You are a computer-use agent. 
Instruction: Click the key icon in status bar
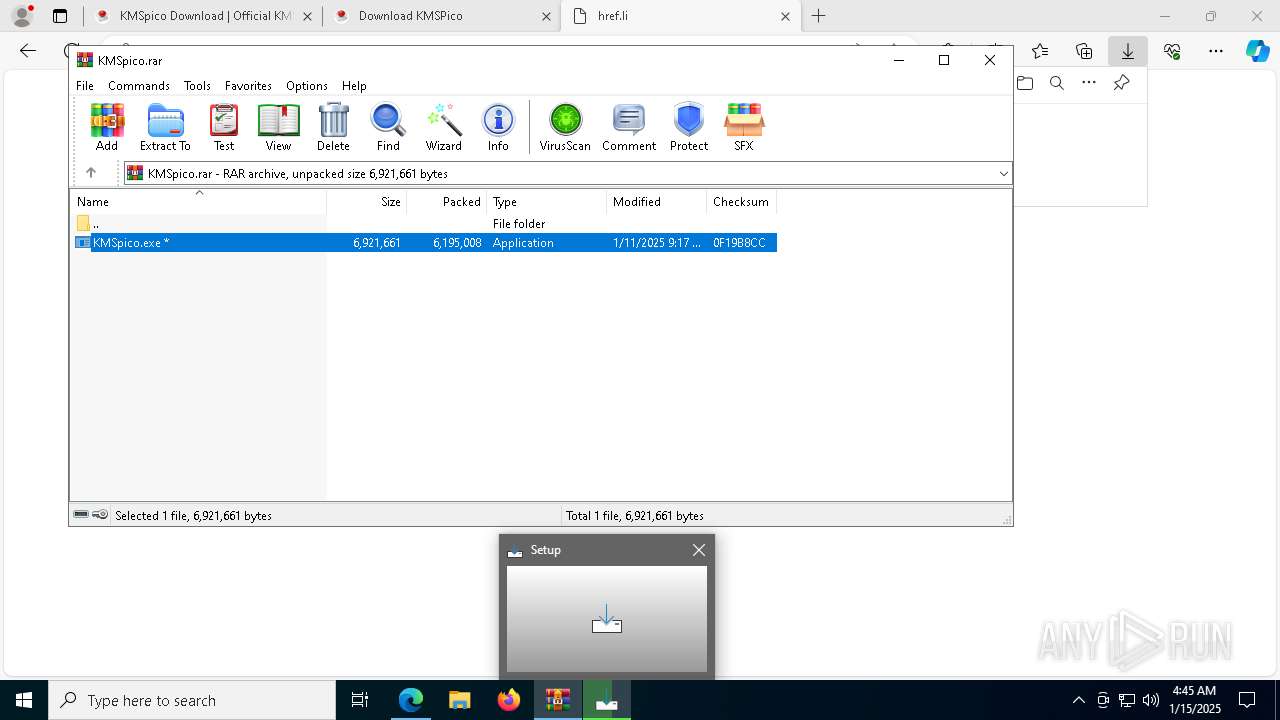pos(100,515)
